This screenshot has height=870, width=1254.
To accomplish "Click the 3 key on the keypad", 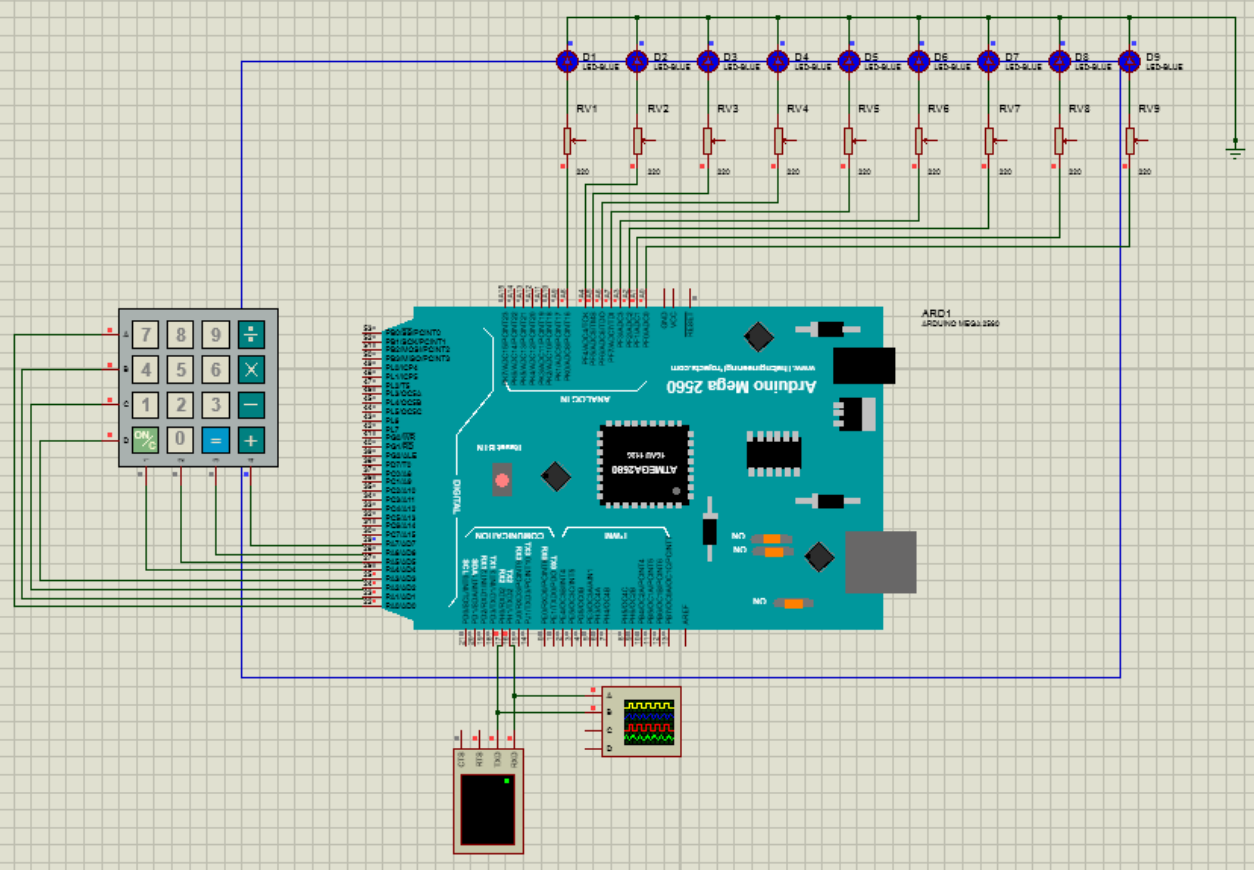I will [x=215, y=405].
